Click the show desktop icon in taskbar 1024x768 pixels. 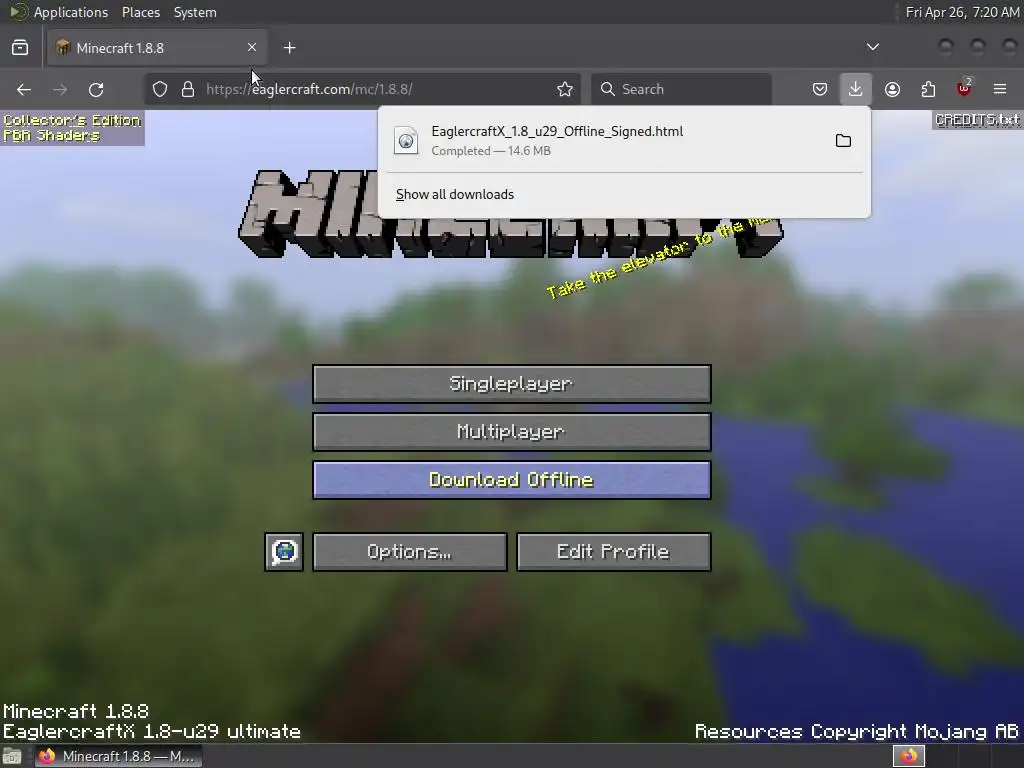pos(12,757)
